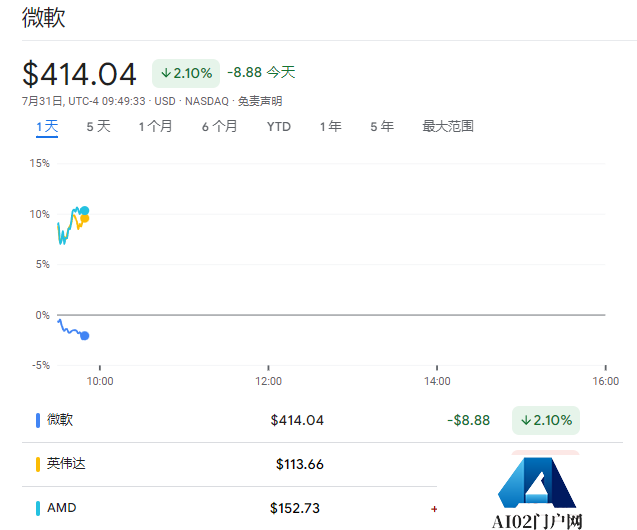Choose the 5年 range tab

[382, 127]
